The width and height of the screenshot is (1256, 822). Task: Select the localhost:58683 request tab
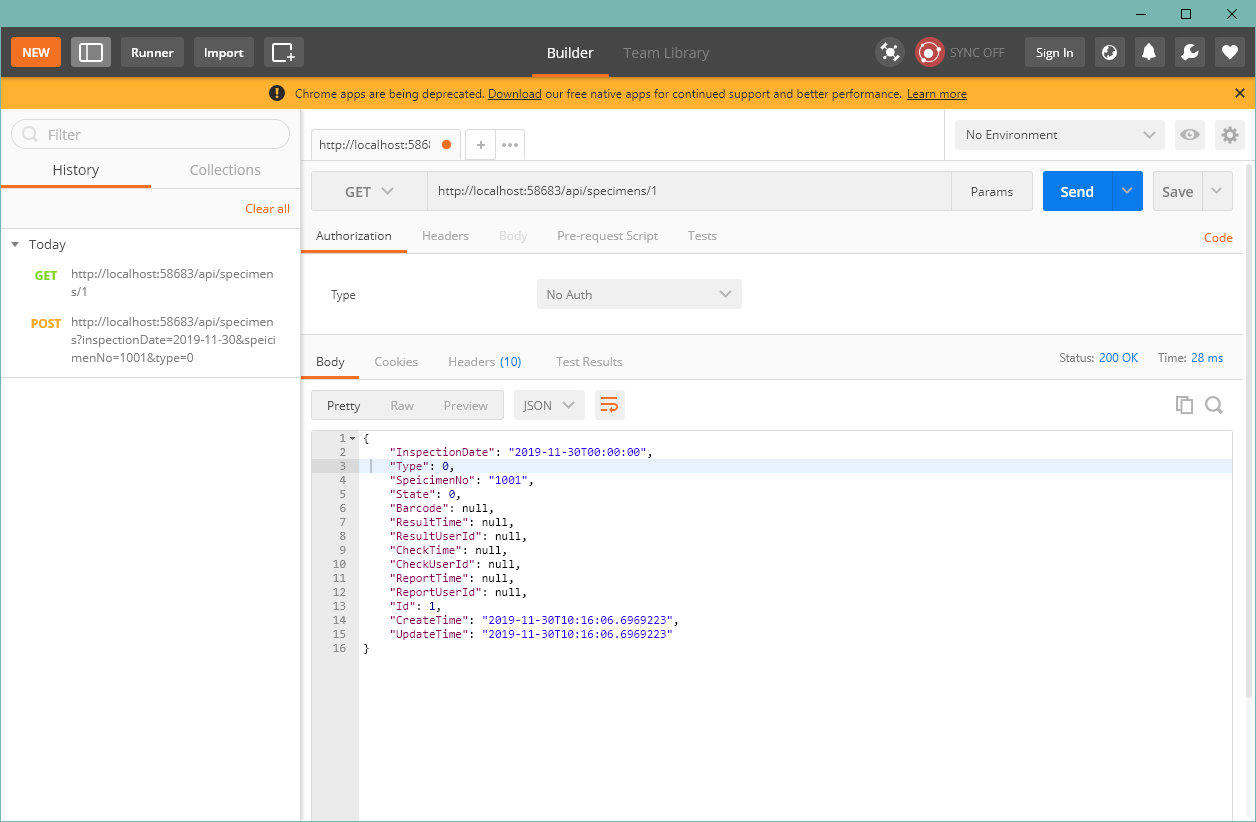(386, 145)
